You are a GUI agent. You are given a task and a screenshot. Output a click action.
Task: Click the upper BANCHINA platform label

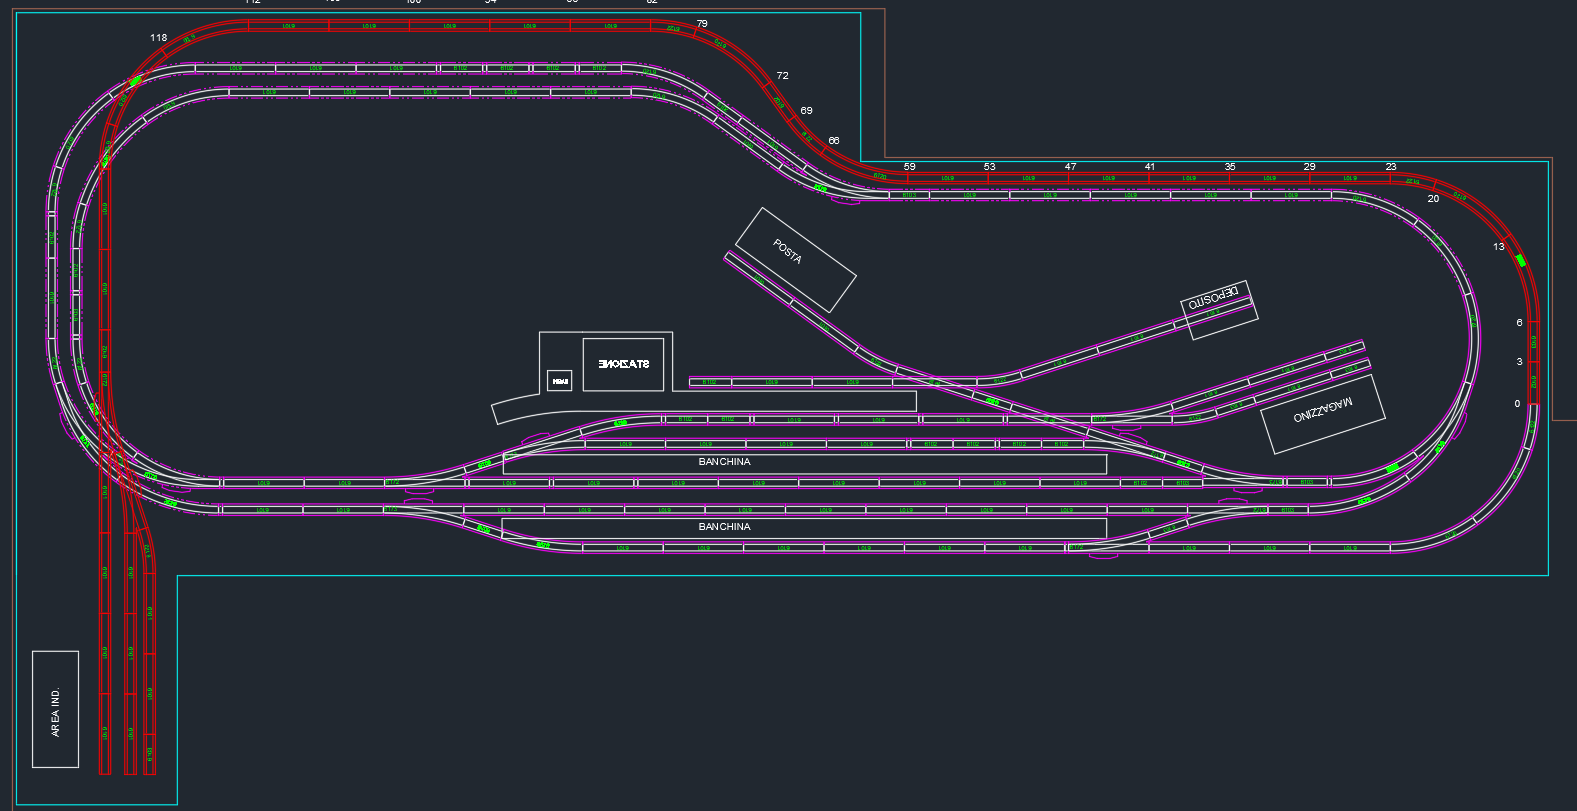(x=724, y=462)
